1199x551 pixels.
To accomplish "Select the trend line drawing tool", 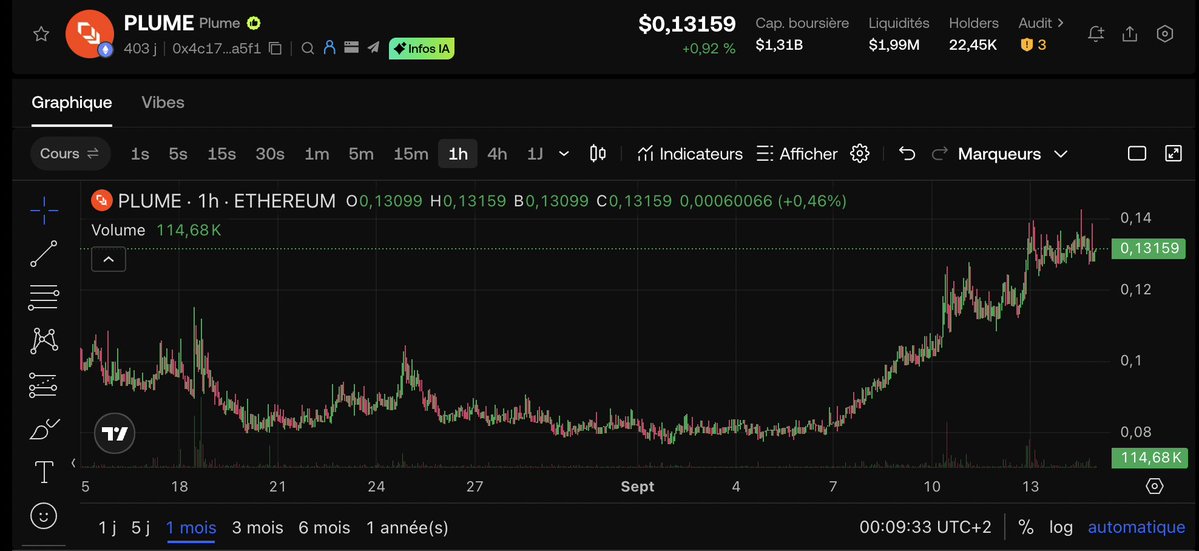I will (44, 254).
